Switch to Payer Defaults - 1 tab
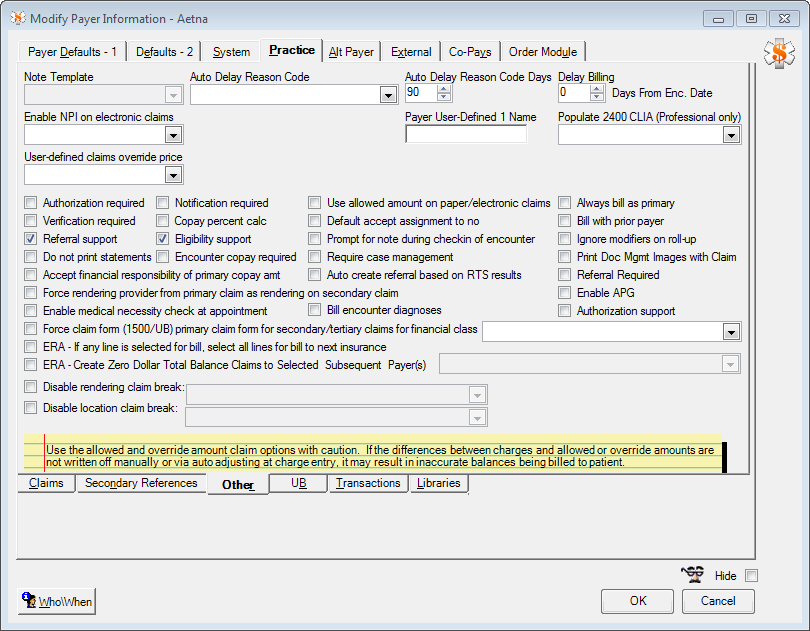Screen dimensions: 810x631 tap(72, 52)
